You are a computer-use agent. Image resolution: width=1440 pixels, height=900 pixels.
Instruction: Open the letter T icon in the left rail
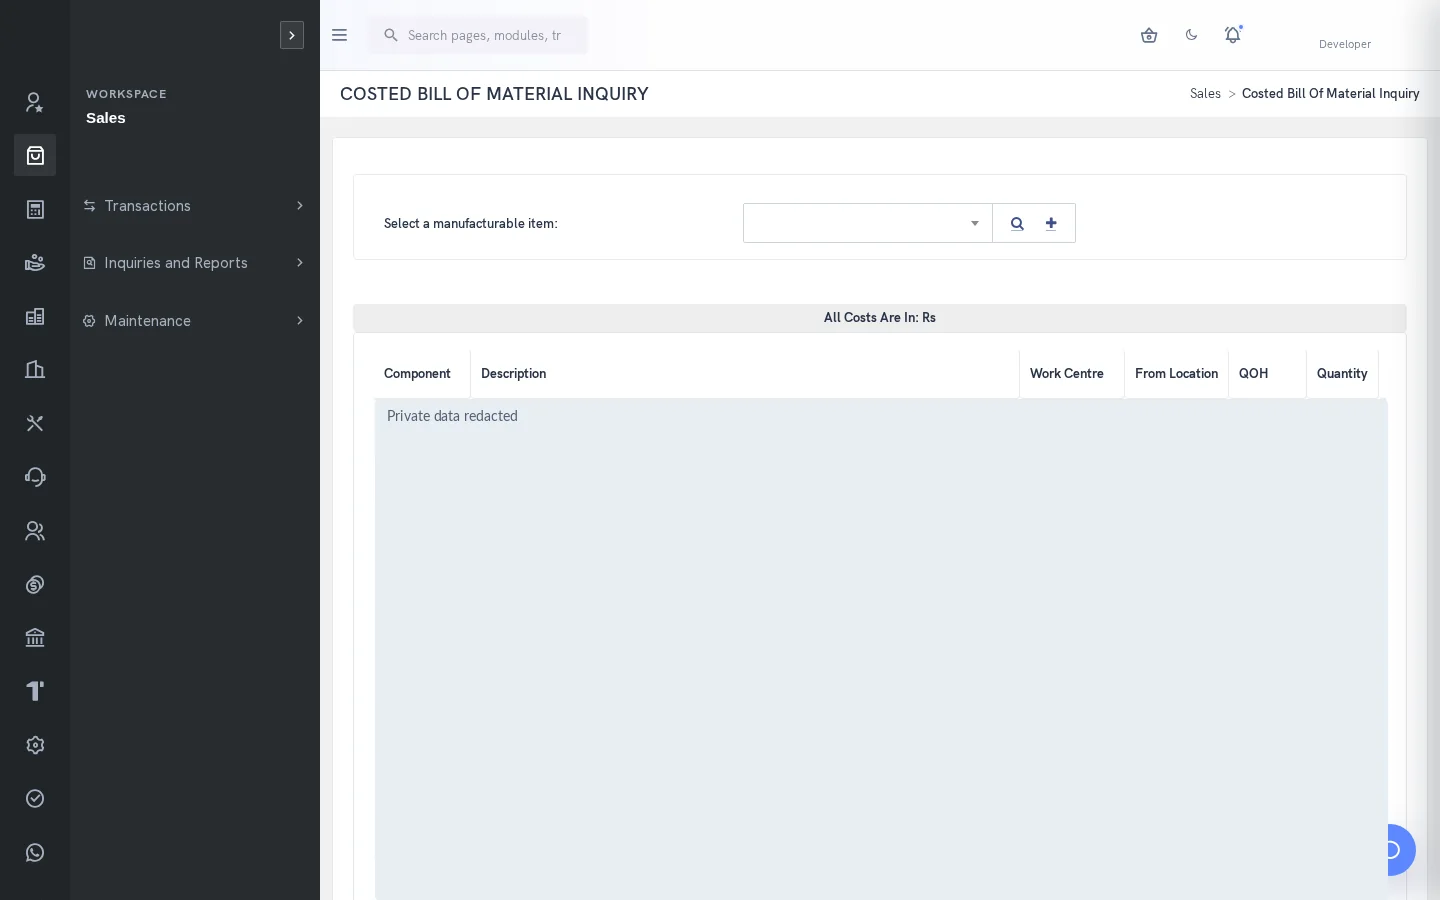click(35, 691)
